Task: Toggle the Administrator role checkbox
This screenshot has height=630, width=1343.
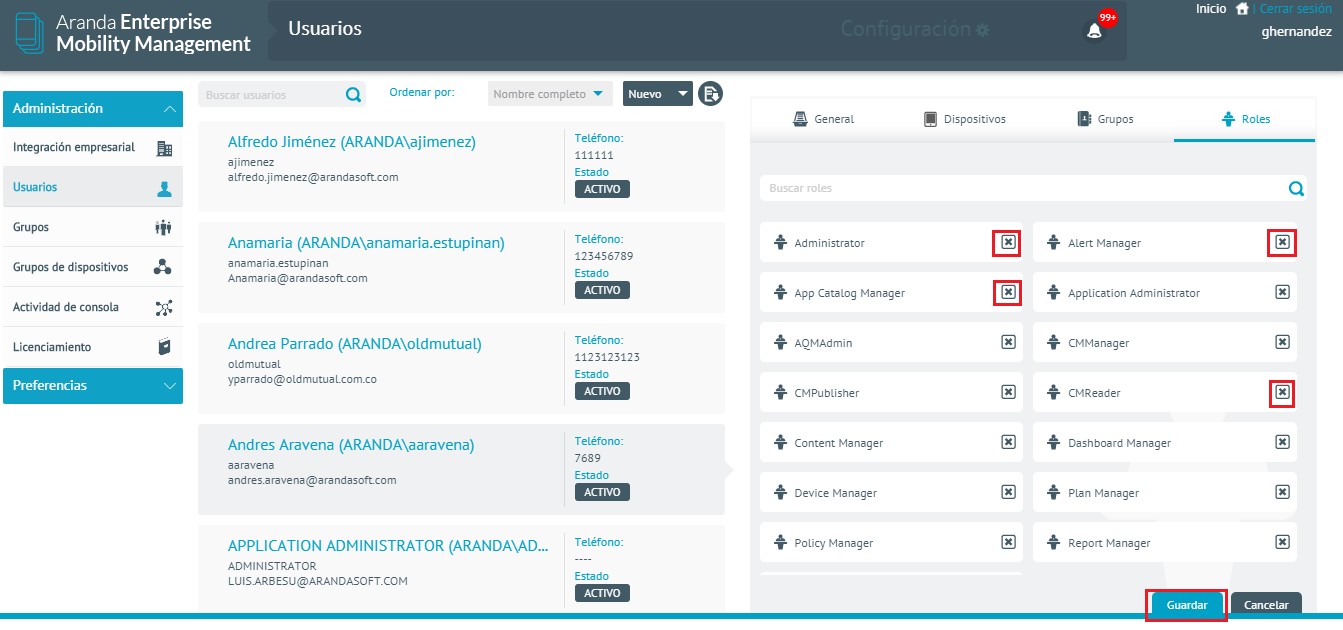Action: point(1008,243)
